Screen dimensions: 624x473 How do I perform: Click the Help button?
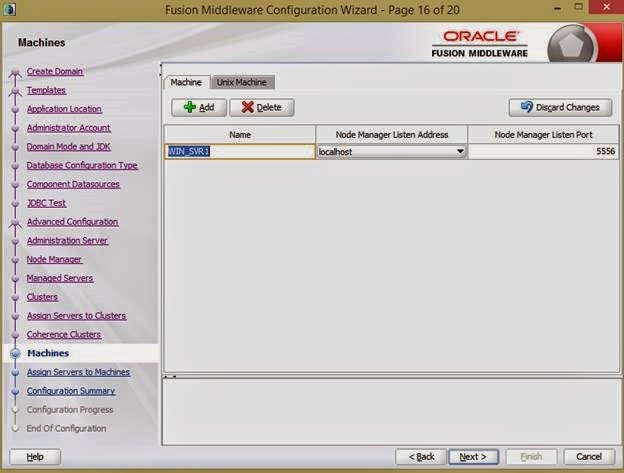[x=35, y=457]
